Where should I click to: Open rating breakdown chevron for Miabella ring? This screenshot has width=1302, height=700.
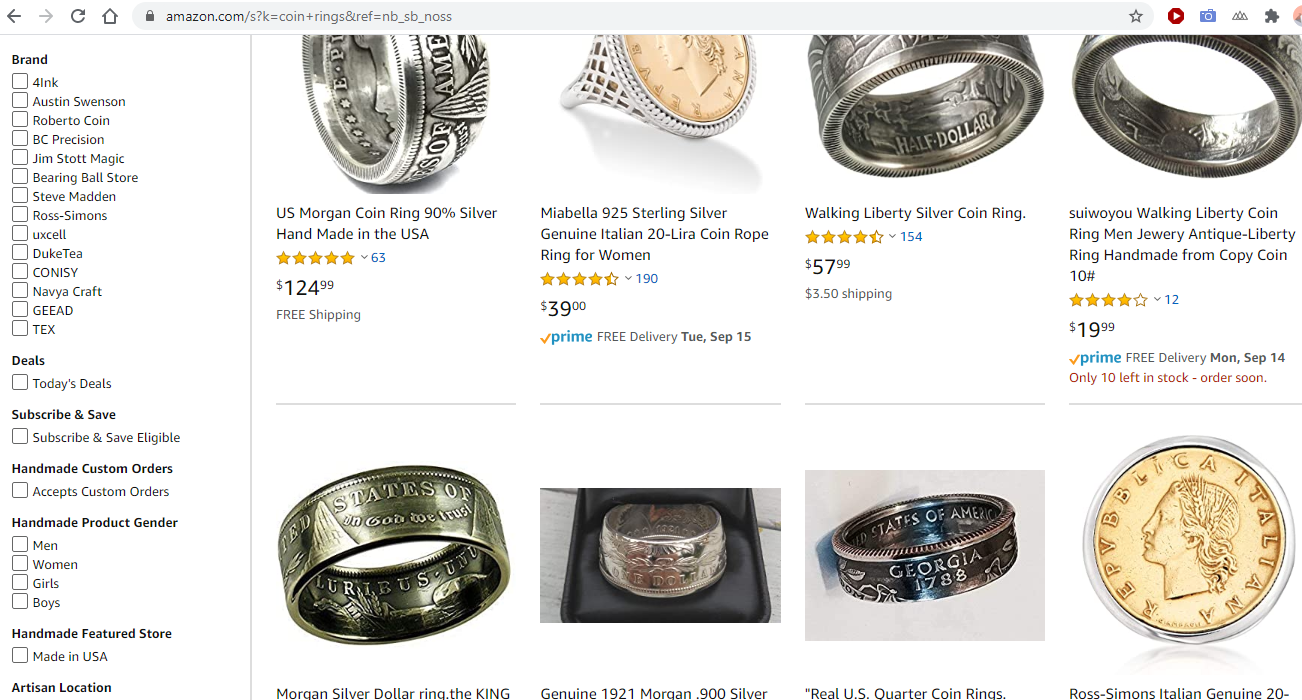coord(628,279)
